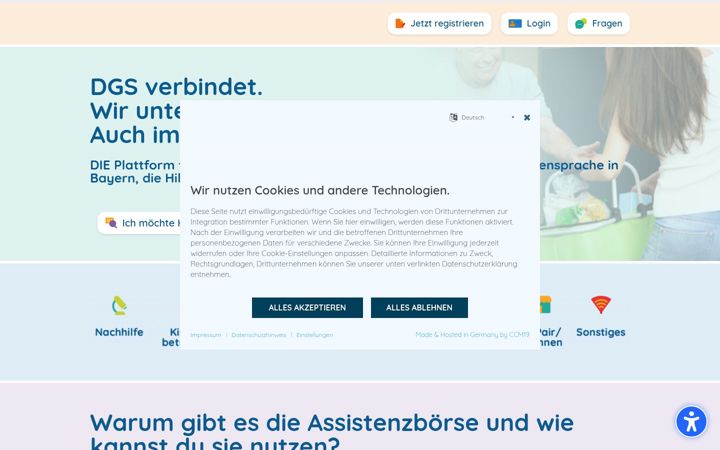720x450 pixels.
Task: Open cookie Einstellungen link
Action: pyautogui.click(x=315, y=335)
